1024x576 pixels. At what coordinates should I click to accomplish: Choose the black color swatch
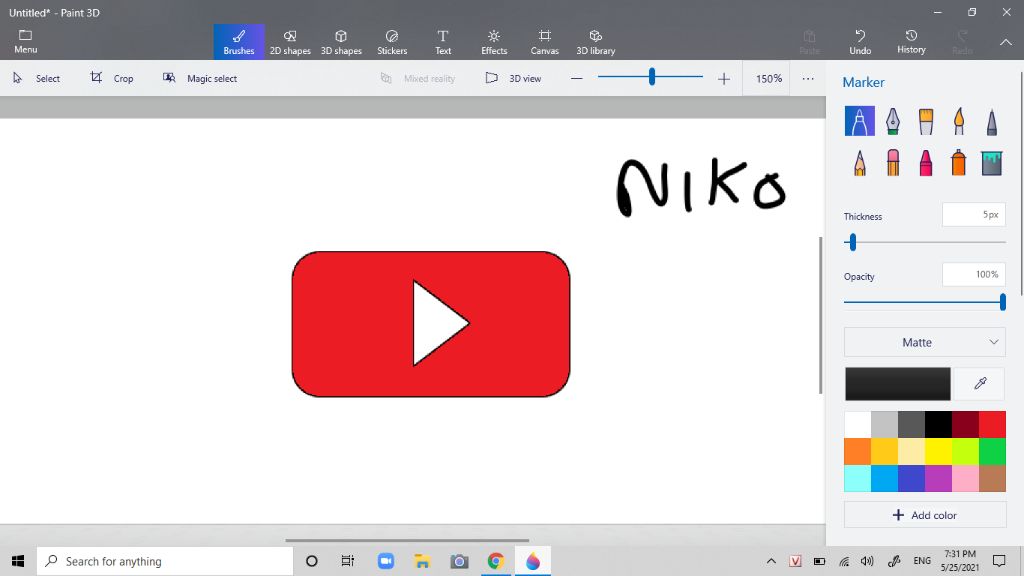tap(938, 424)
